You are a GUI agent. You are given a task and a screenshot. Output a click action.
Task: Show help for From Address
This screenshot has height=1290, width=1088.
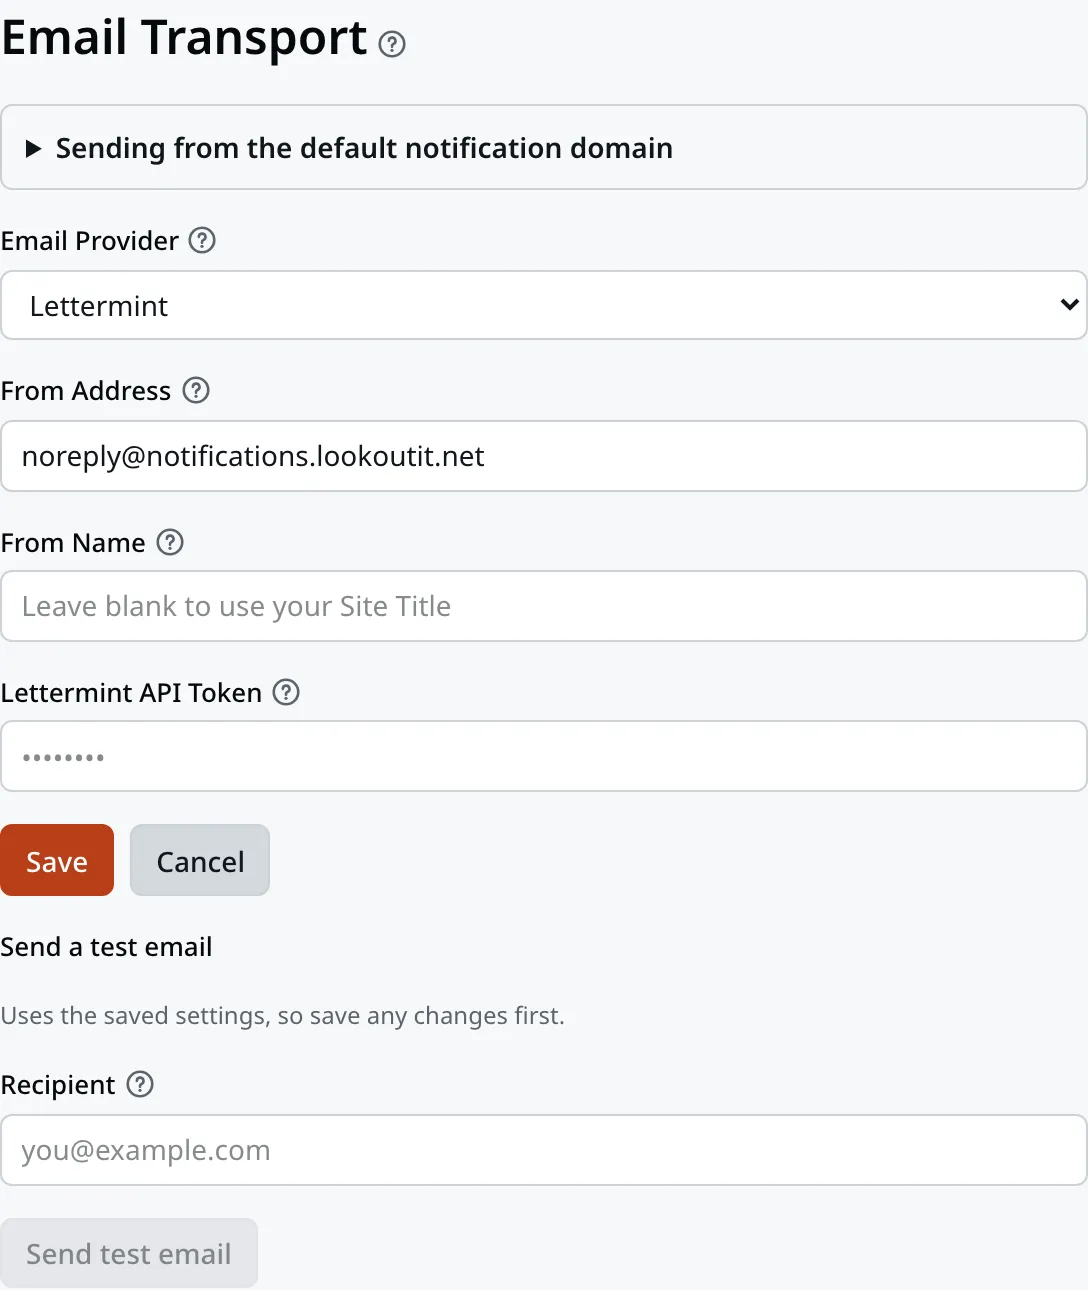pos(196,390)
